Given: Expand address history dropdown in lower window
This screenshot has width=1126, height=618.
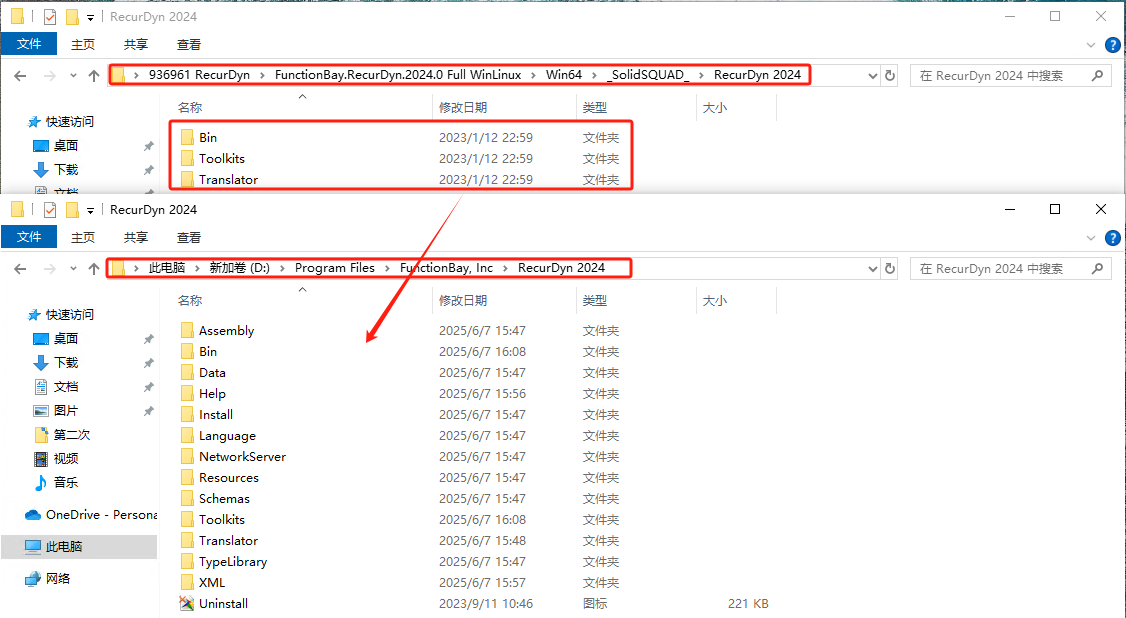Looking at the screenshot, I should coord(873,268).
